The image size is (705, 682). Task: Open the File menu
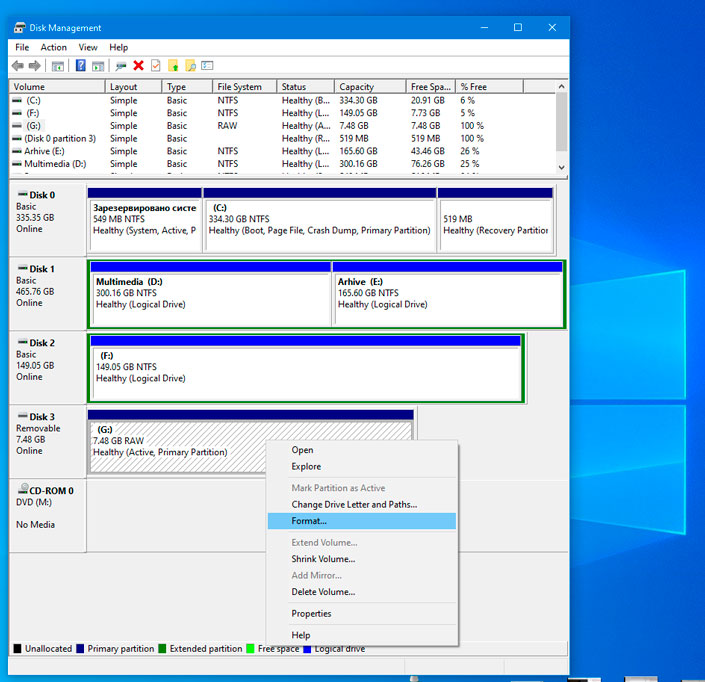(x=22, y=47)
